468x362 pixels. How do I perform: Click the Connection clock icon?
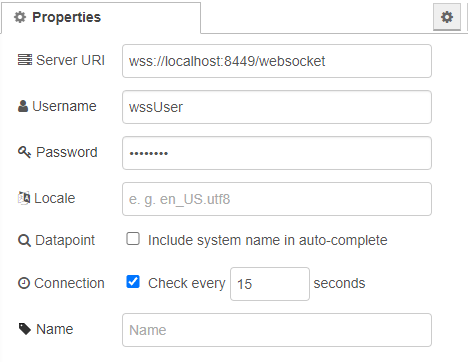click(24, 283)
